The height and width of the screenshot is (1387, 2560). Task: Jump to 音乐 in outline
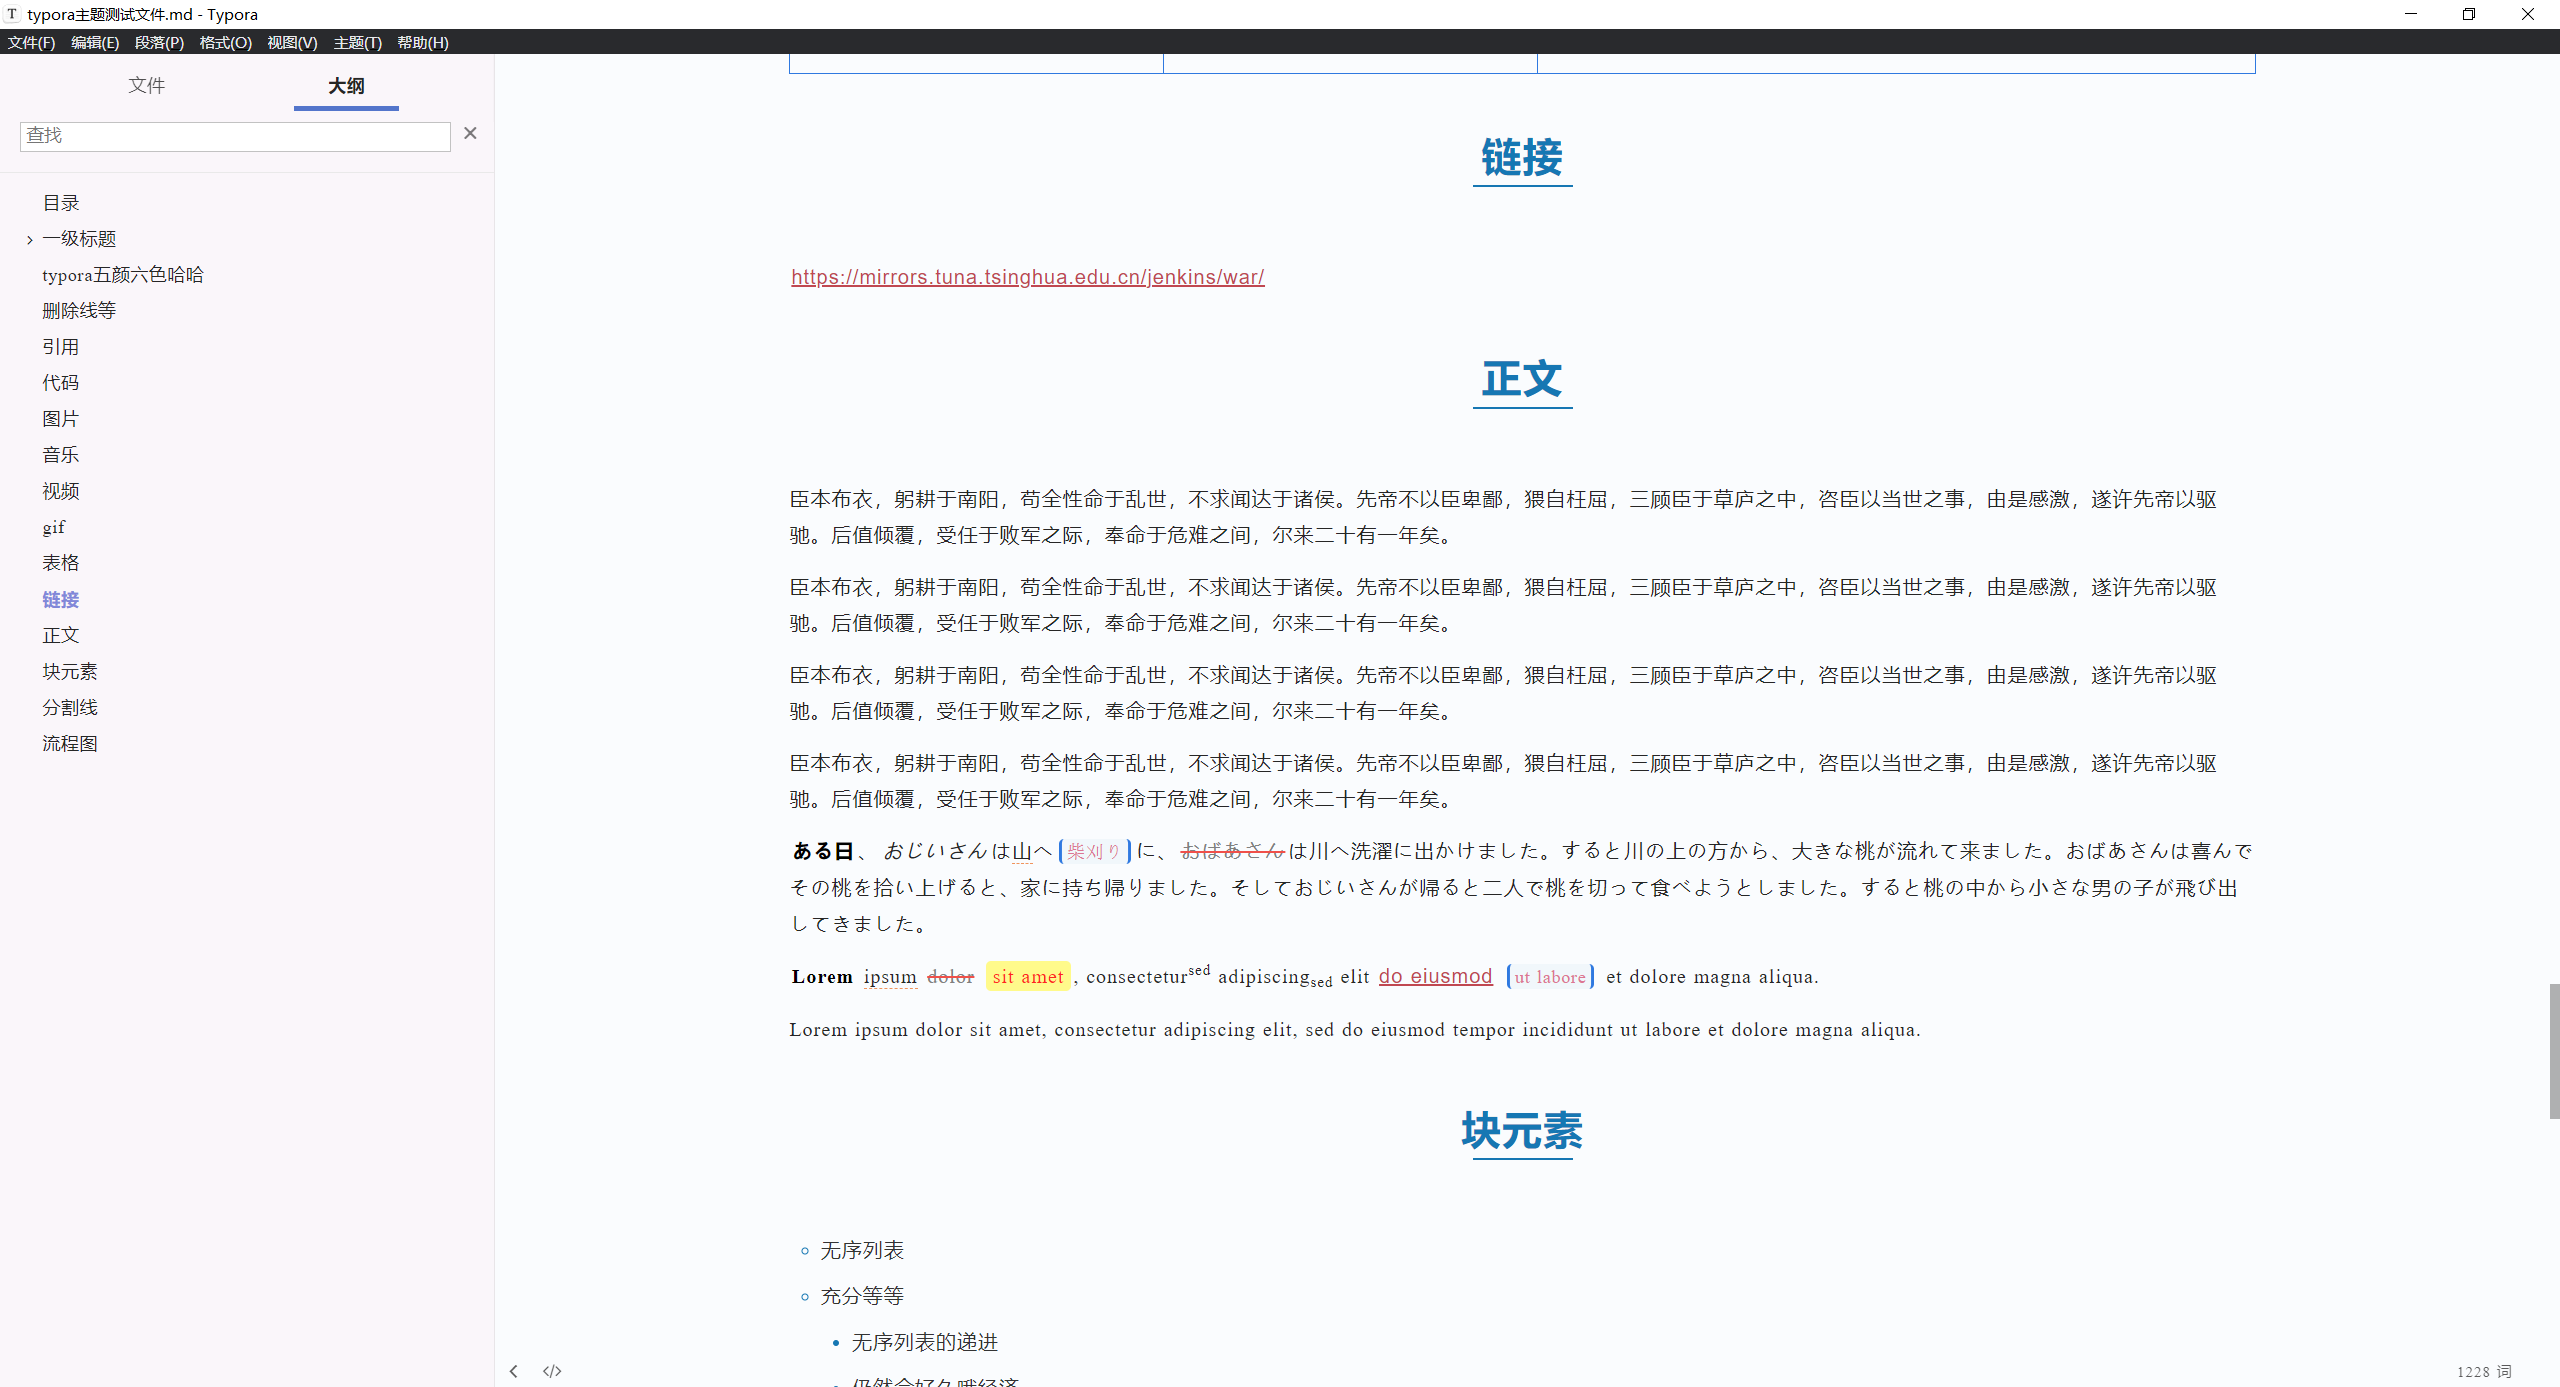(x=61, y=455)
